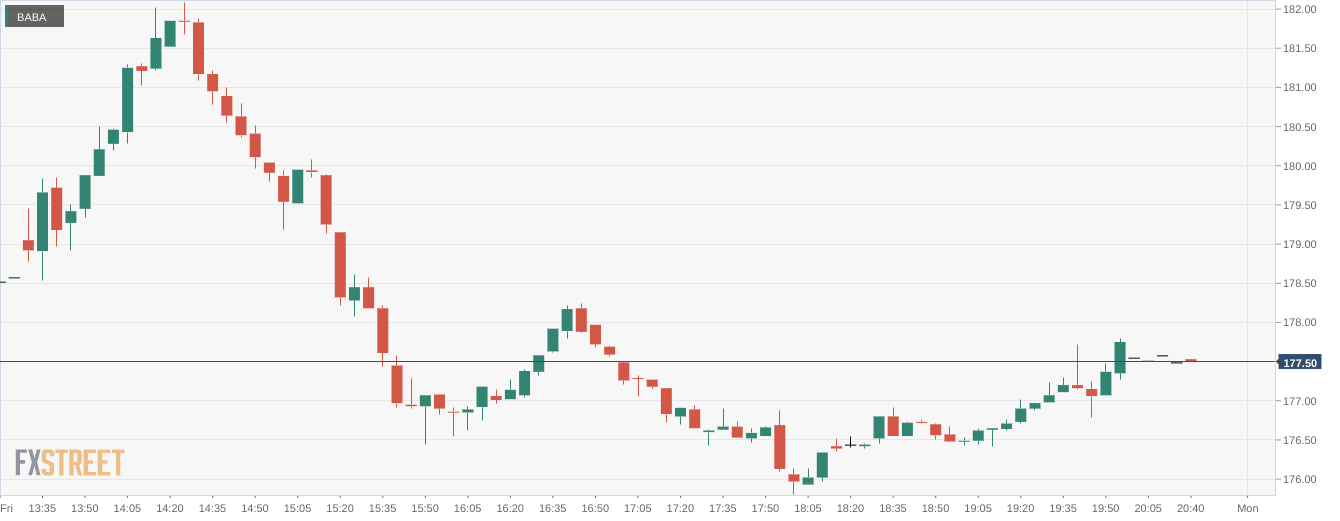Viewport: 1340px width, 521px height.
Task: Select the 16:35 time axis label
Action: pos(552,508)
